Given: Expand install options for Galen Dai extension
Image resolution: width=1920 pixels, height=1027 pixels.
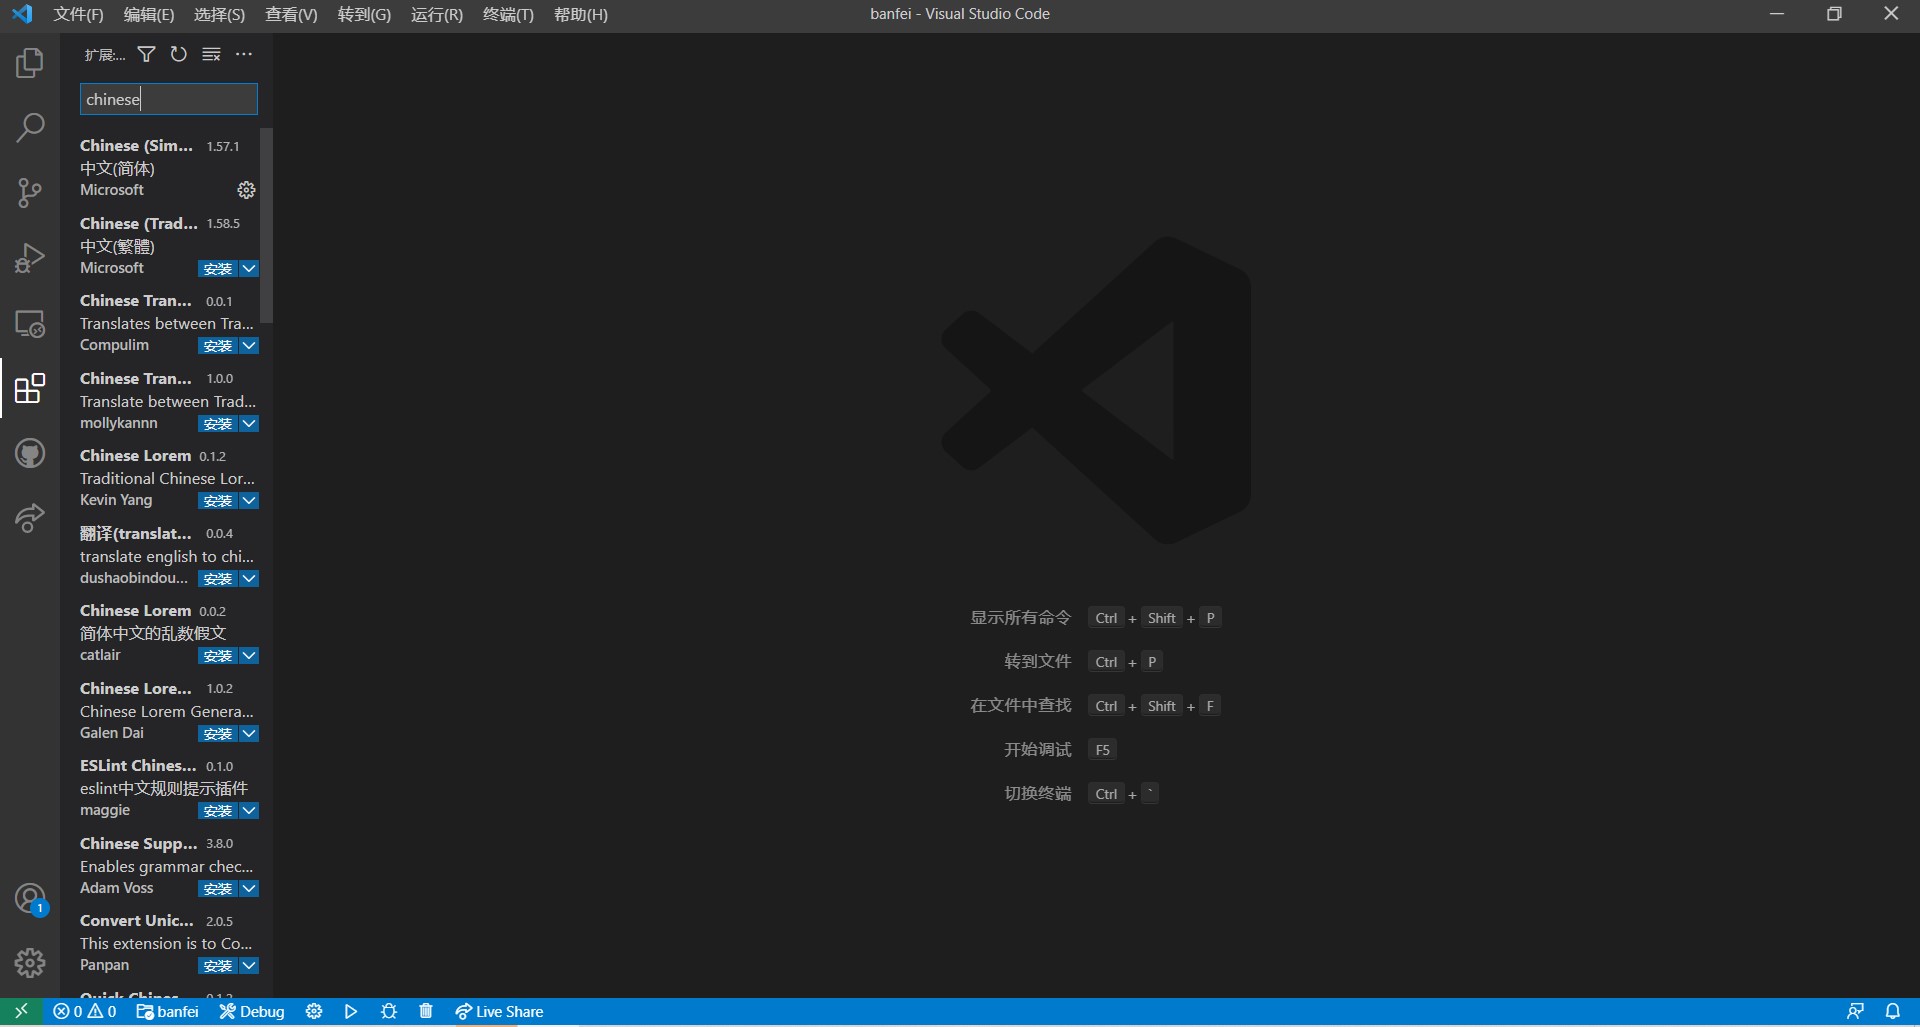Looking at the screenshot, I should tap(249, 734).
